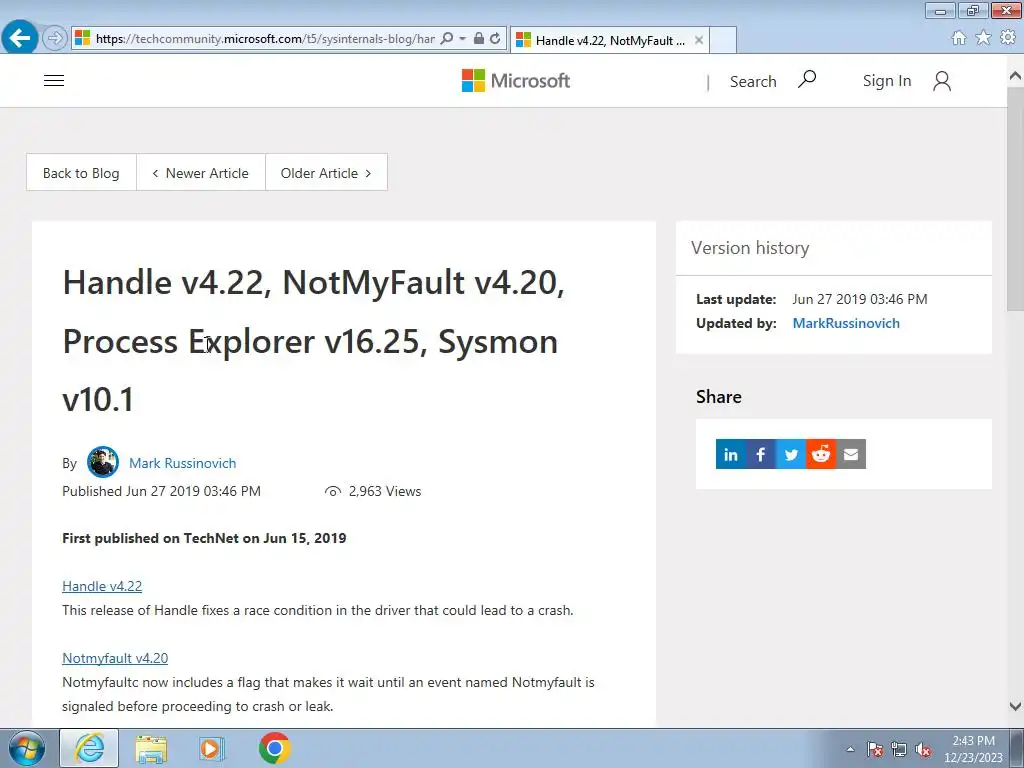Click 'Published Jun 27 2019 03:46 PM' text
This screenshot has width=1024, height=768.
(161, 491)
